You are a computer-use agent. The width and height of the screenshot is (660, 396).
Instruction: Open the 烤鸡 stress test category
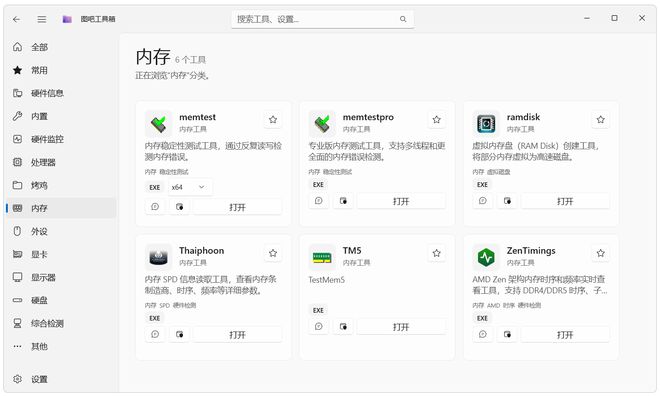61,185
